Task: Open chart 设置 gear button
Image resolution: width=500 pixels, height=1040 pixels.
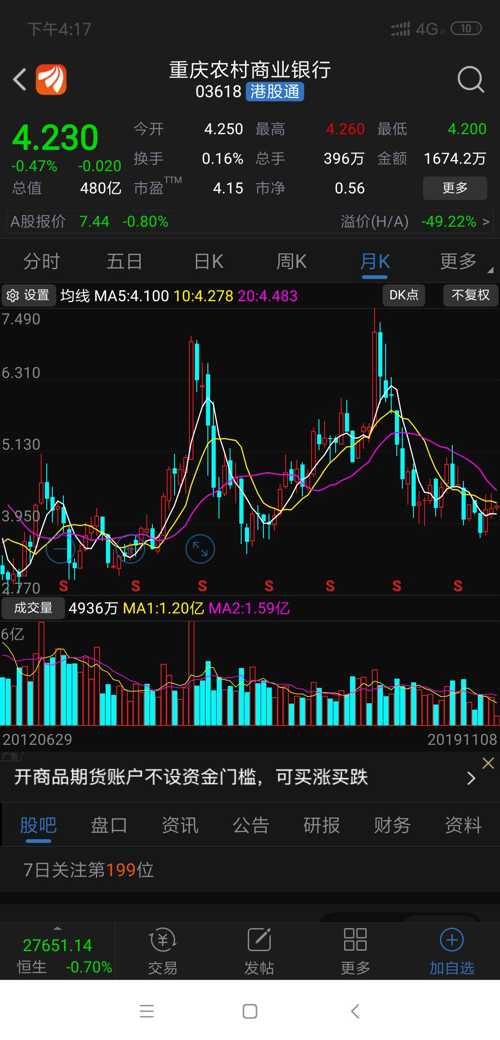Action: tap(29, 295)
